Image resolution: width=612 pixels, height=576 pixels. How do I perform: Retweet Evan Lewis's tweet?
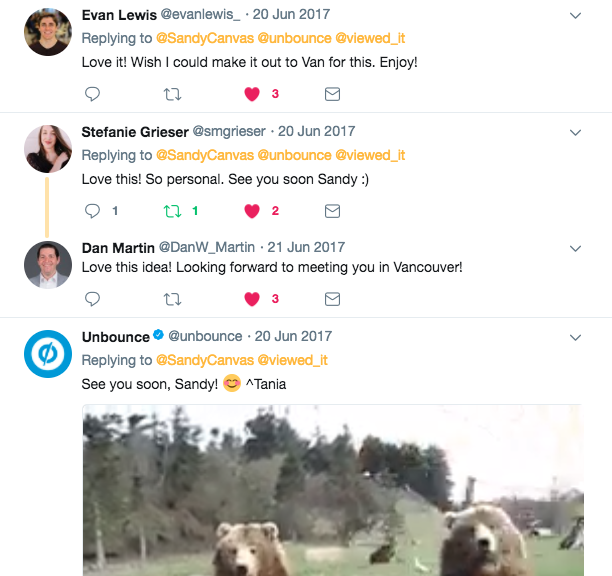pos(172,94)
